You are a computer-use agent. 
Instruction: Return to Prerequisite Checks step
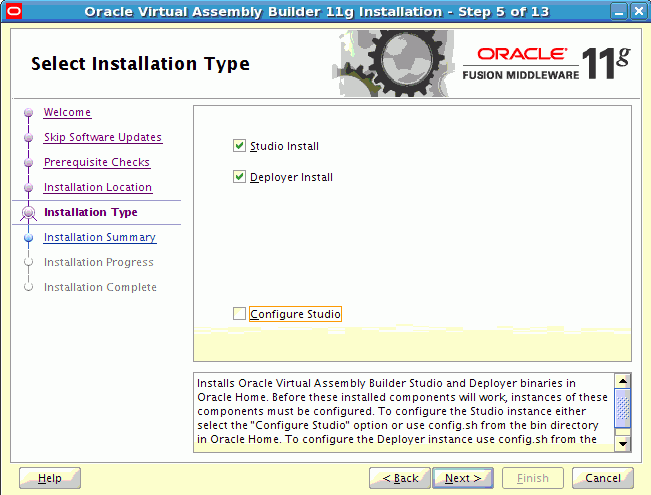click(x=97, y=162)
